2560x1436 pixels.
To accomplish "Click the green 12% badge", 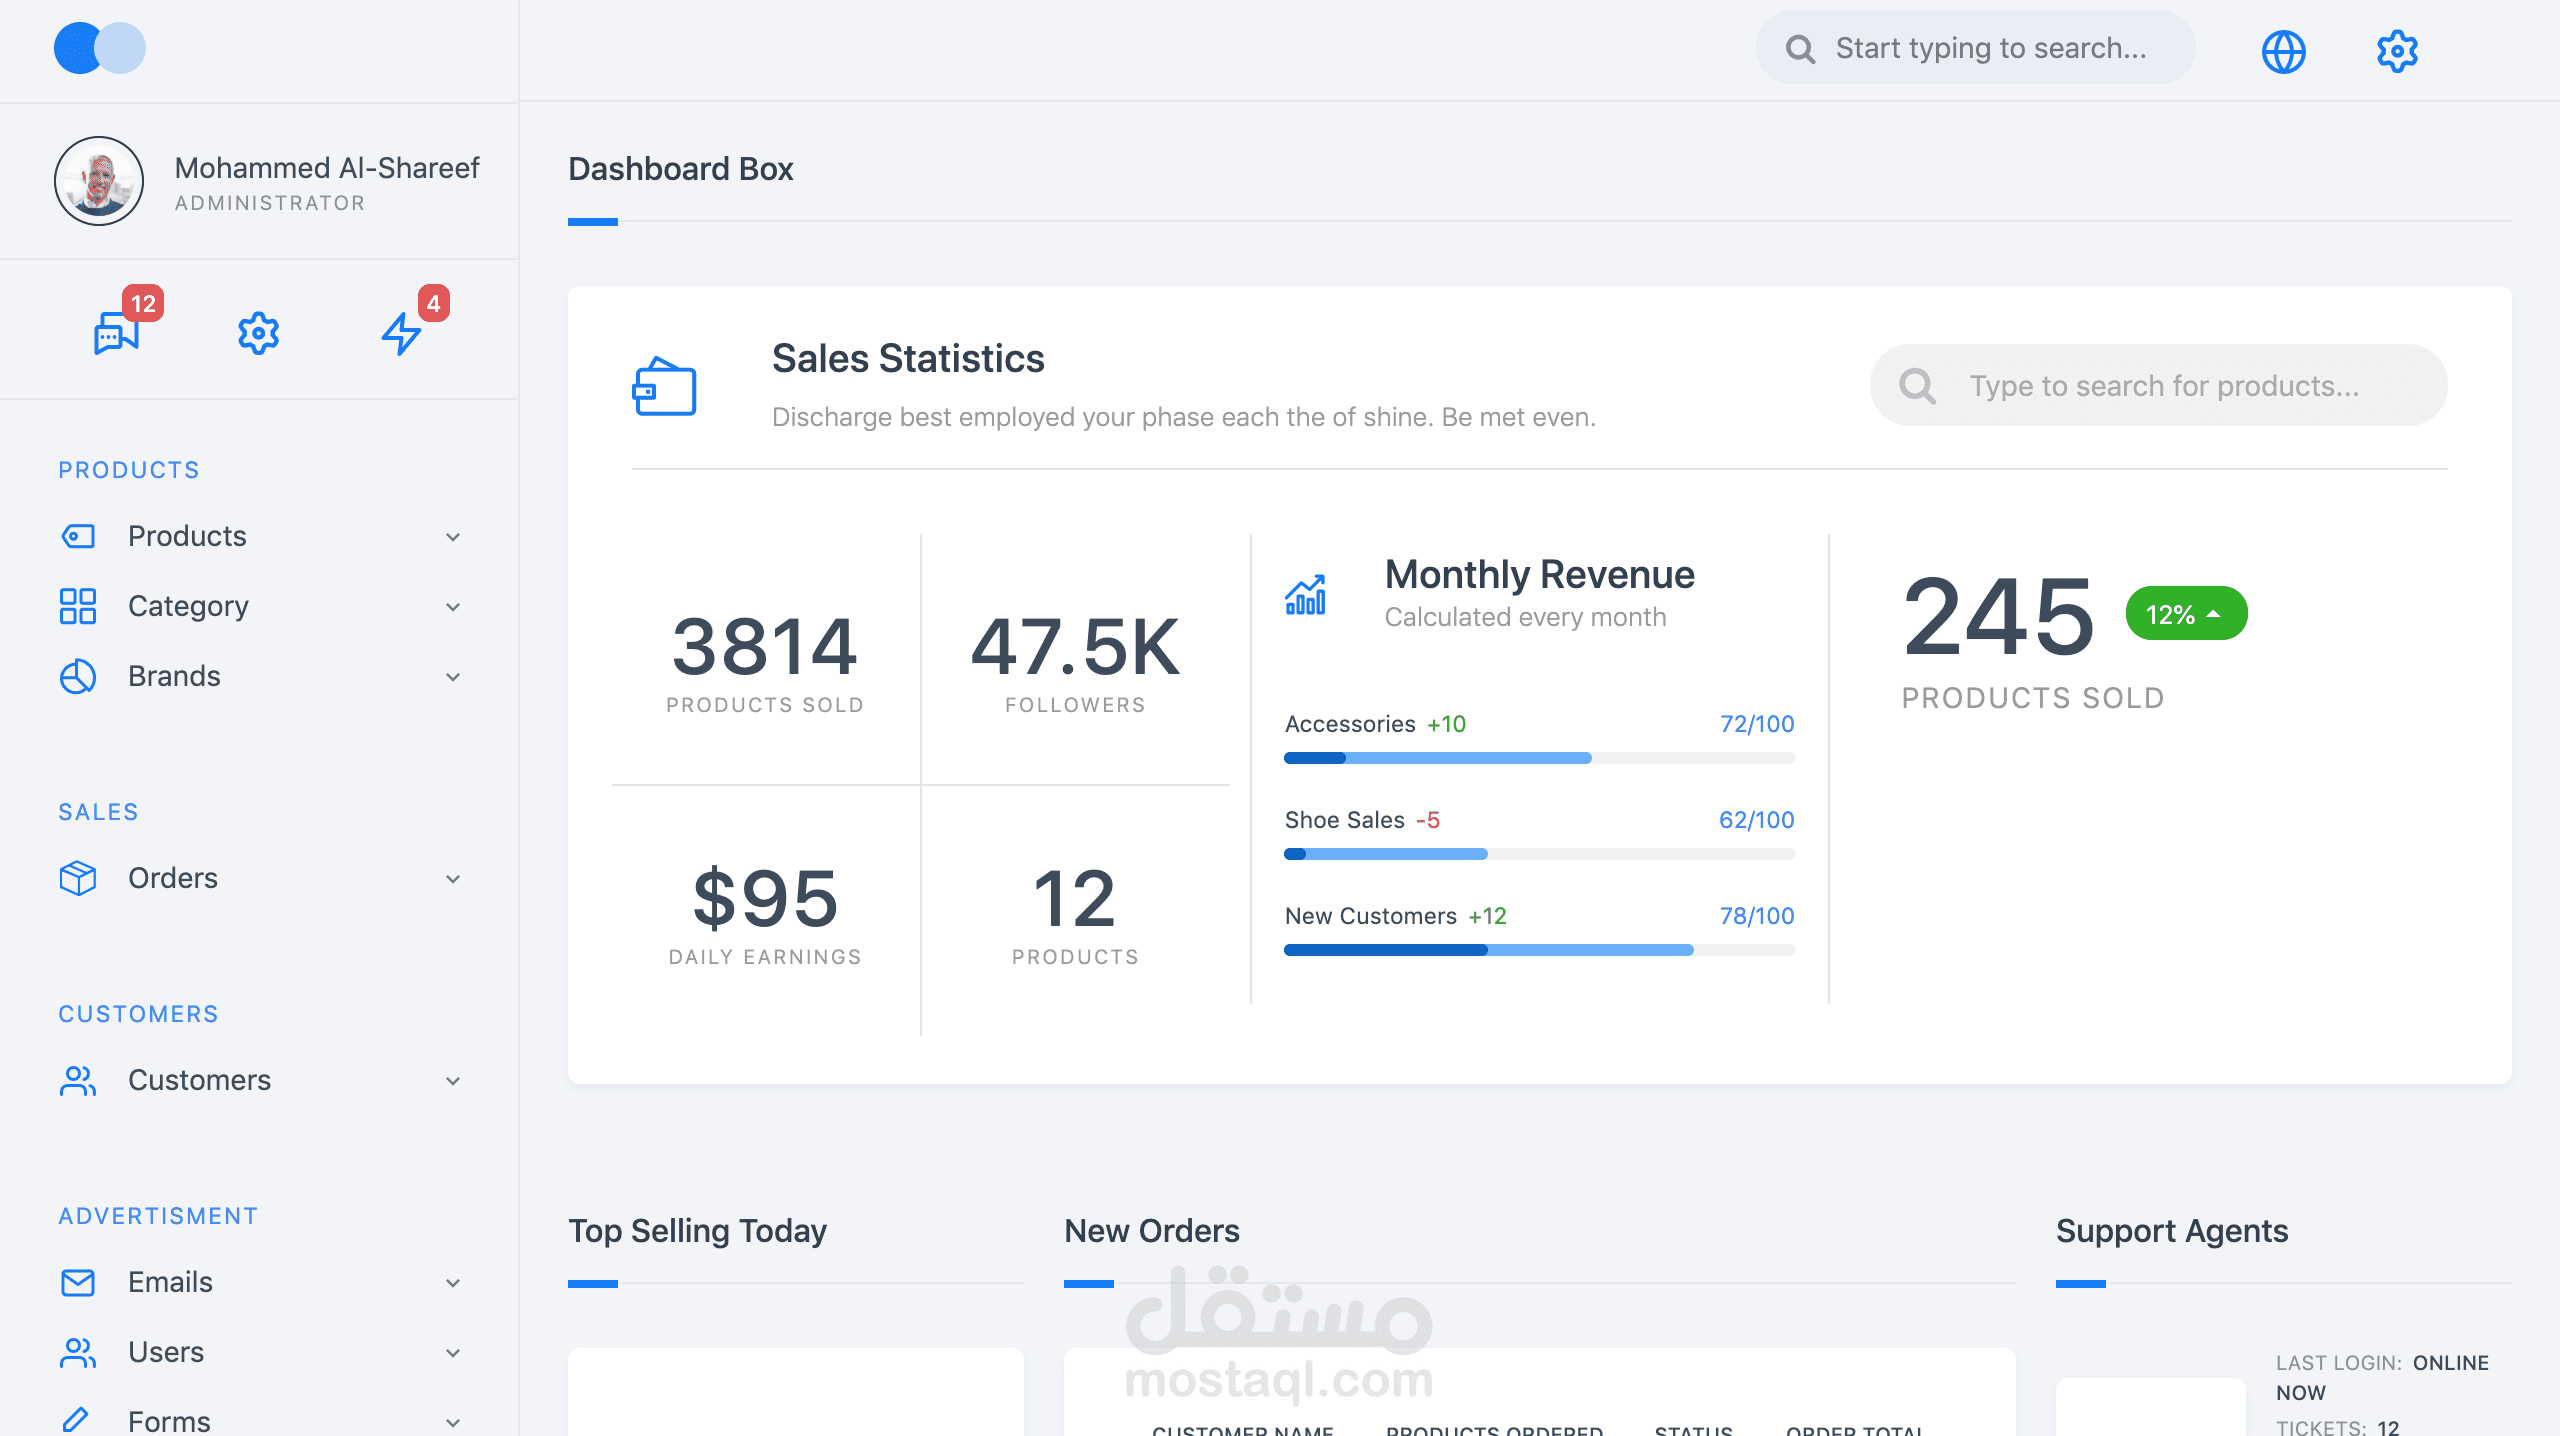I will tap(2185, 614).
